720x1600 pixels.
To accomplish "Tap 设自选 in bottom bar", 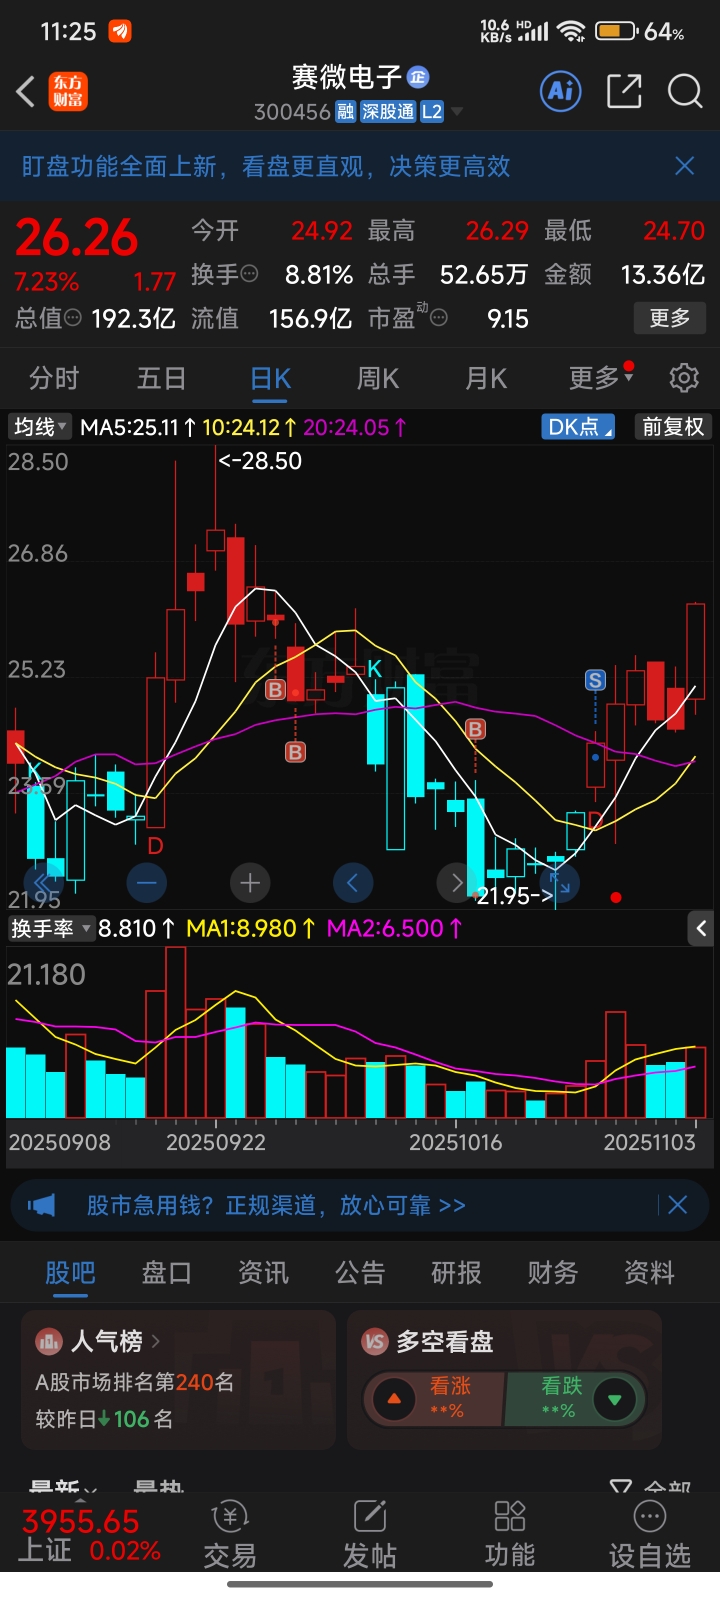I will point(650,1535).
